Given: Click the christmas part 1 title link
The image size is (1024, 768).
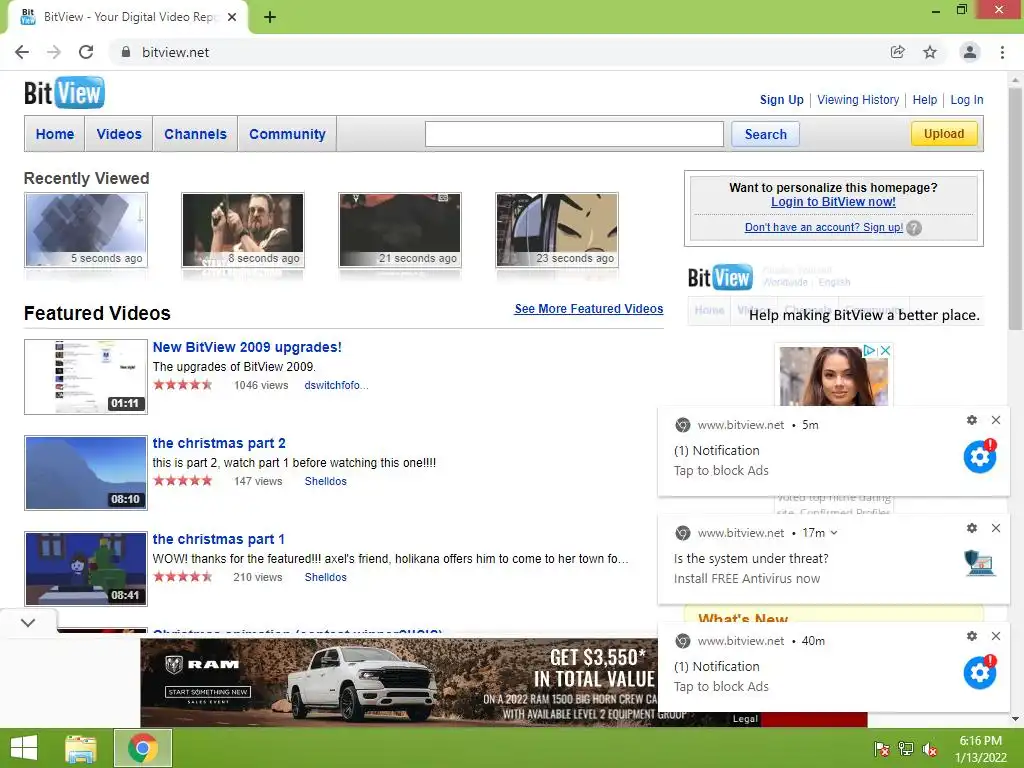Looking at the screenshot, I should tap(218, 539).
